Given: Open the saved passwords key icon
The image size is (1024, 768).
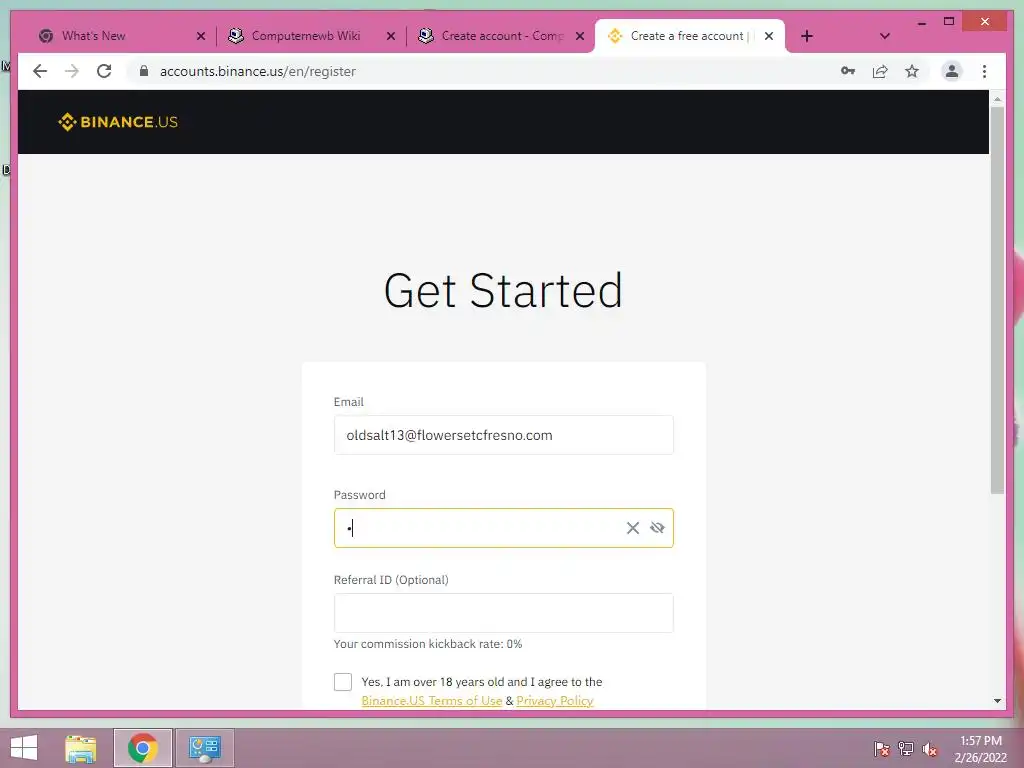Looking at the screenshot, I should click(848, 71).
